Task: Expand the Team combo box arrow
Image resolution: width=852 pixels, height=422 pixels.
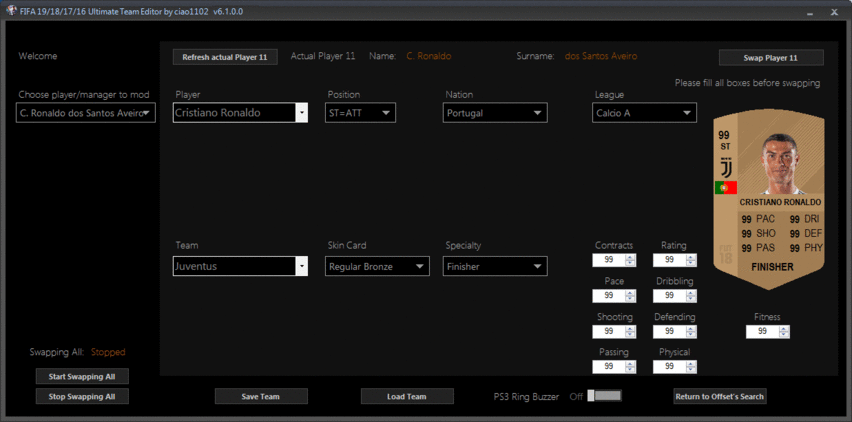Action: tap(302, 267)
